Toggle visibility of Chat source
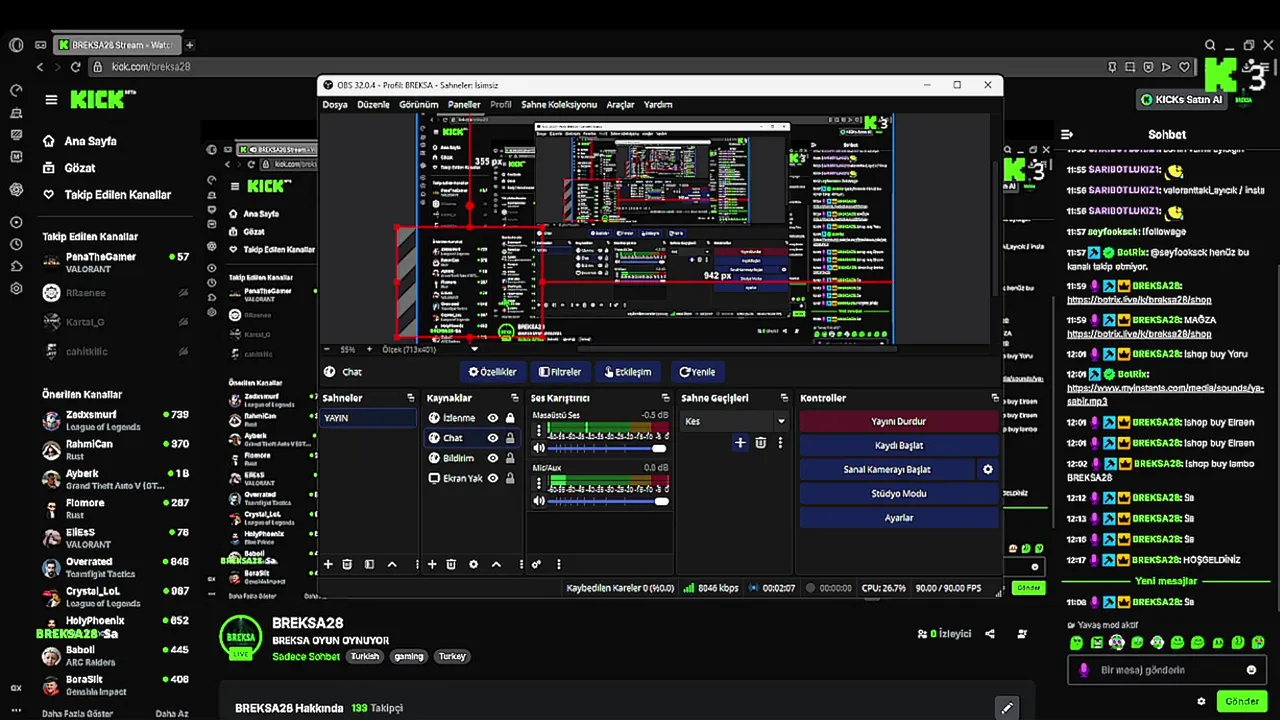The image size is (1280, 720). pos(492,438)
